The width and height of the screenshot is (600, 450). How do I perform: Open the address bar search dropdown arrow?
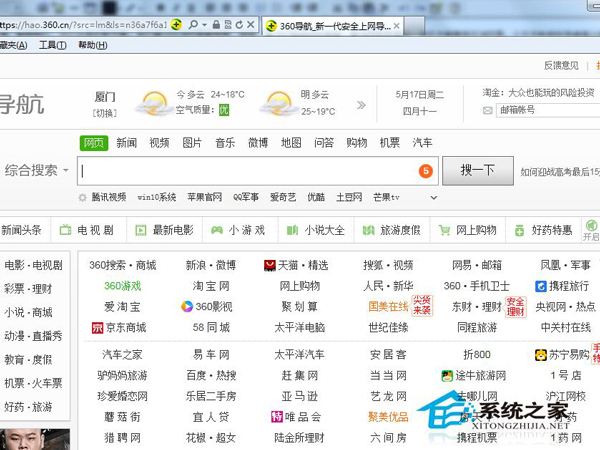click(204, 25)
